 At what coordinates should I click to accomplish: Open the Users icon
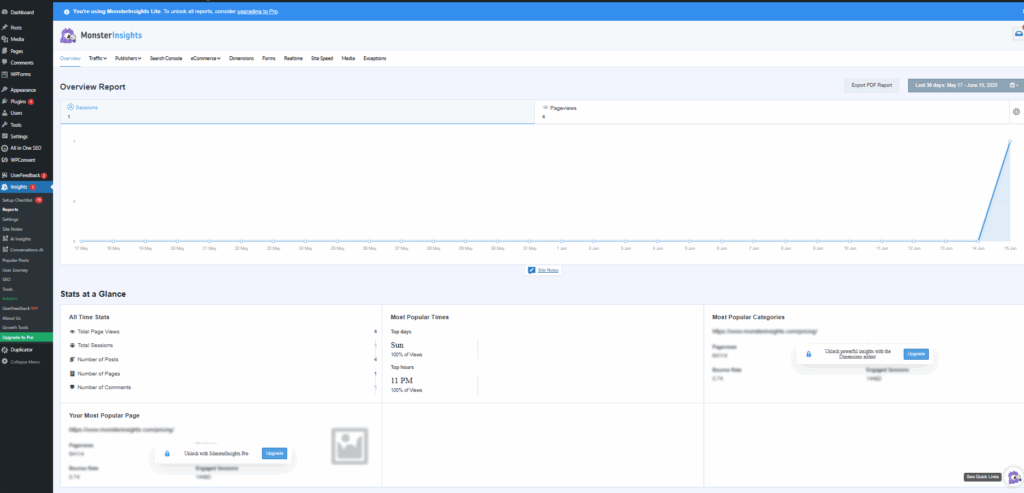pos(5,113)
